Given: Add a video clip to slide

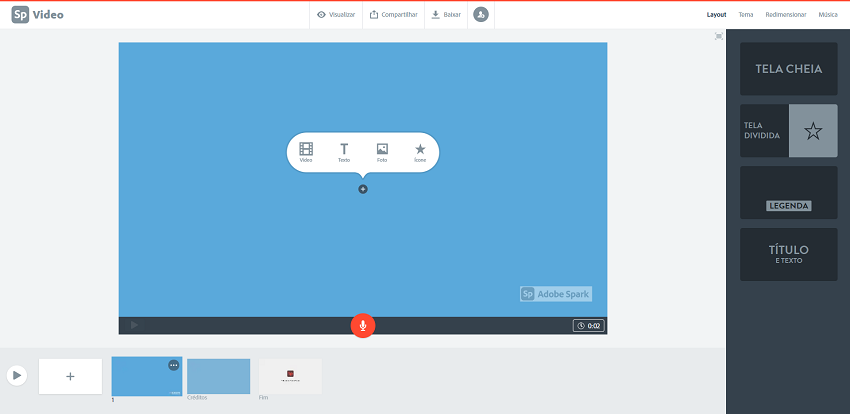Looking at the screenshot, I should (x=306, y=151).
